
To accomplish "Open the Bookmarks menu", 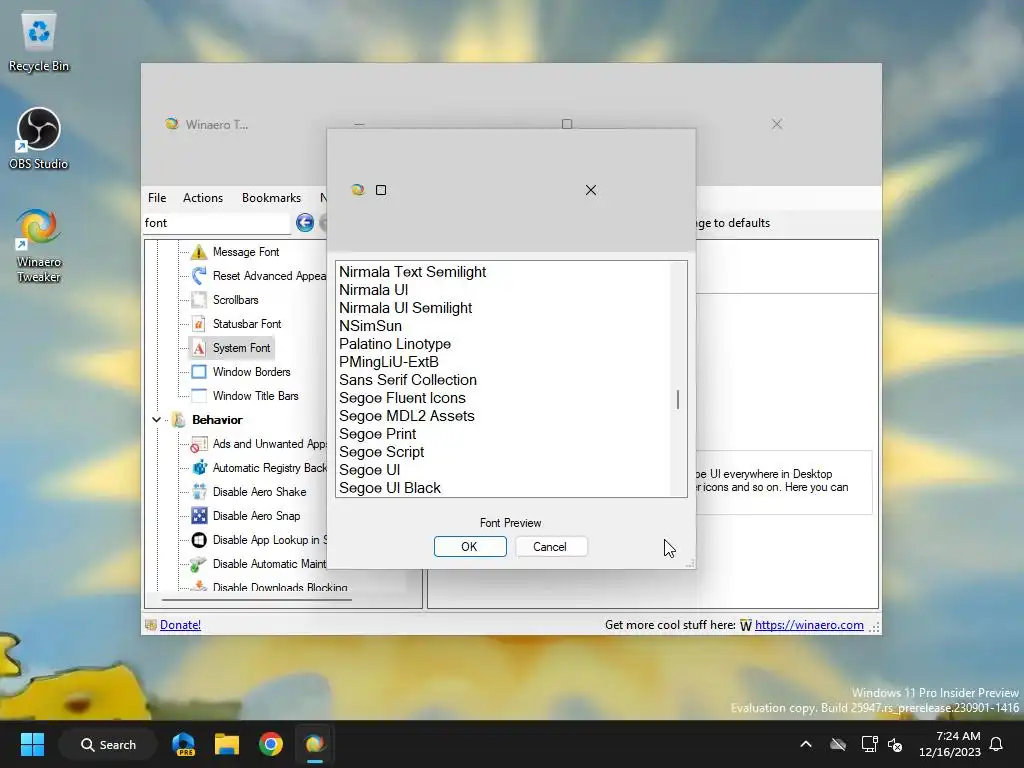I will pyautogui.click(x=271, y=198).
